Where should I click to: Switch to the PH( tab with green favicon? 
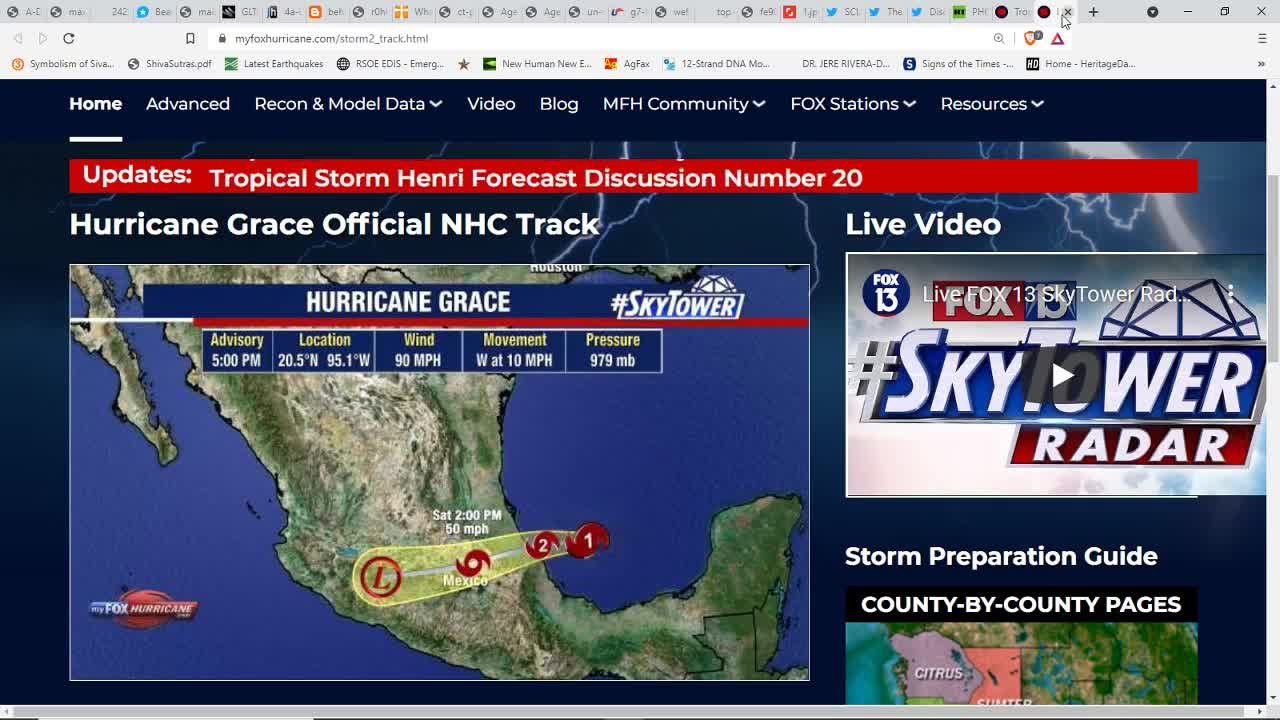pos(971,12)
